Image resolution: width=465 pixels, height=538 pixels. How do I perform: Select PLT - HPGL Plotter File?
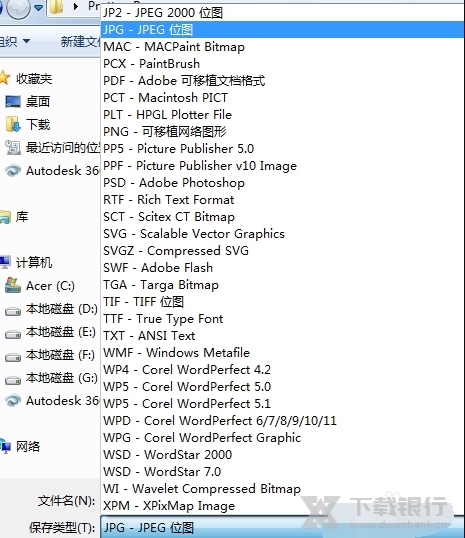(282, 115)
